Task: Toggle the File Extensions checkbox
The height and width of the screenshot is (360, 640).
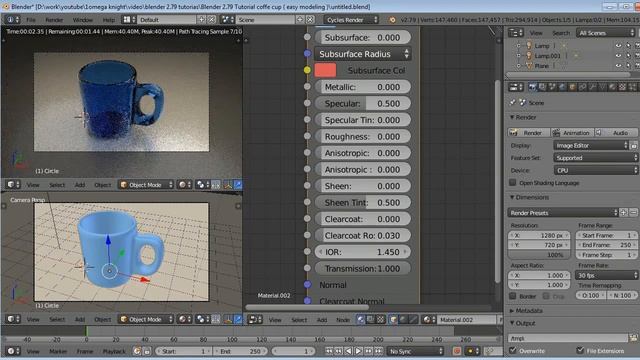Action: tap(580, 350)
